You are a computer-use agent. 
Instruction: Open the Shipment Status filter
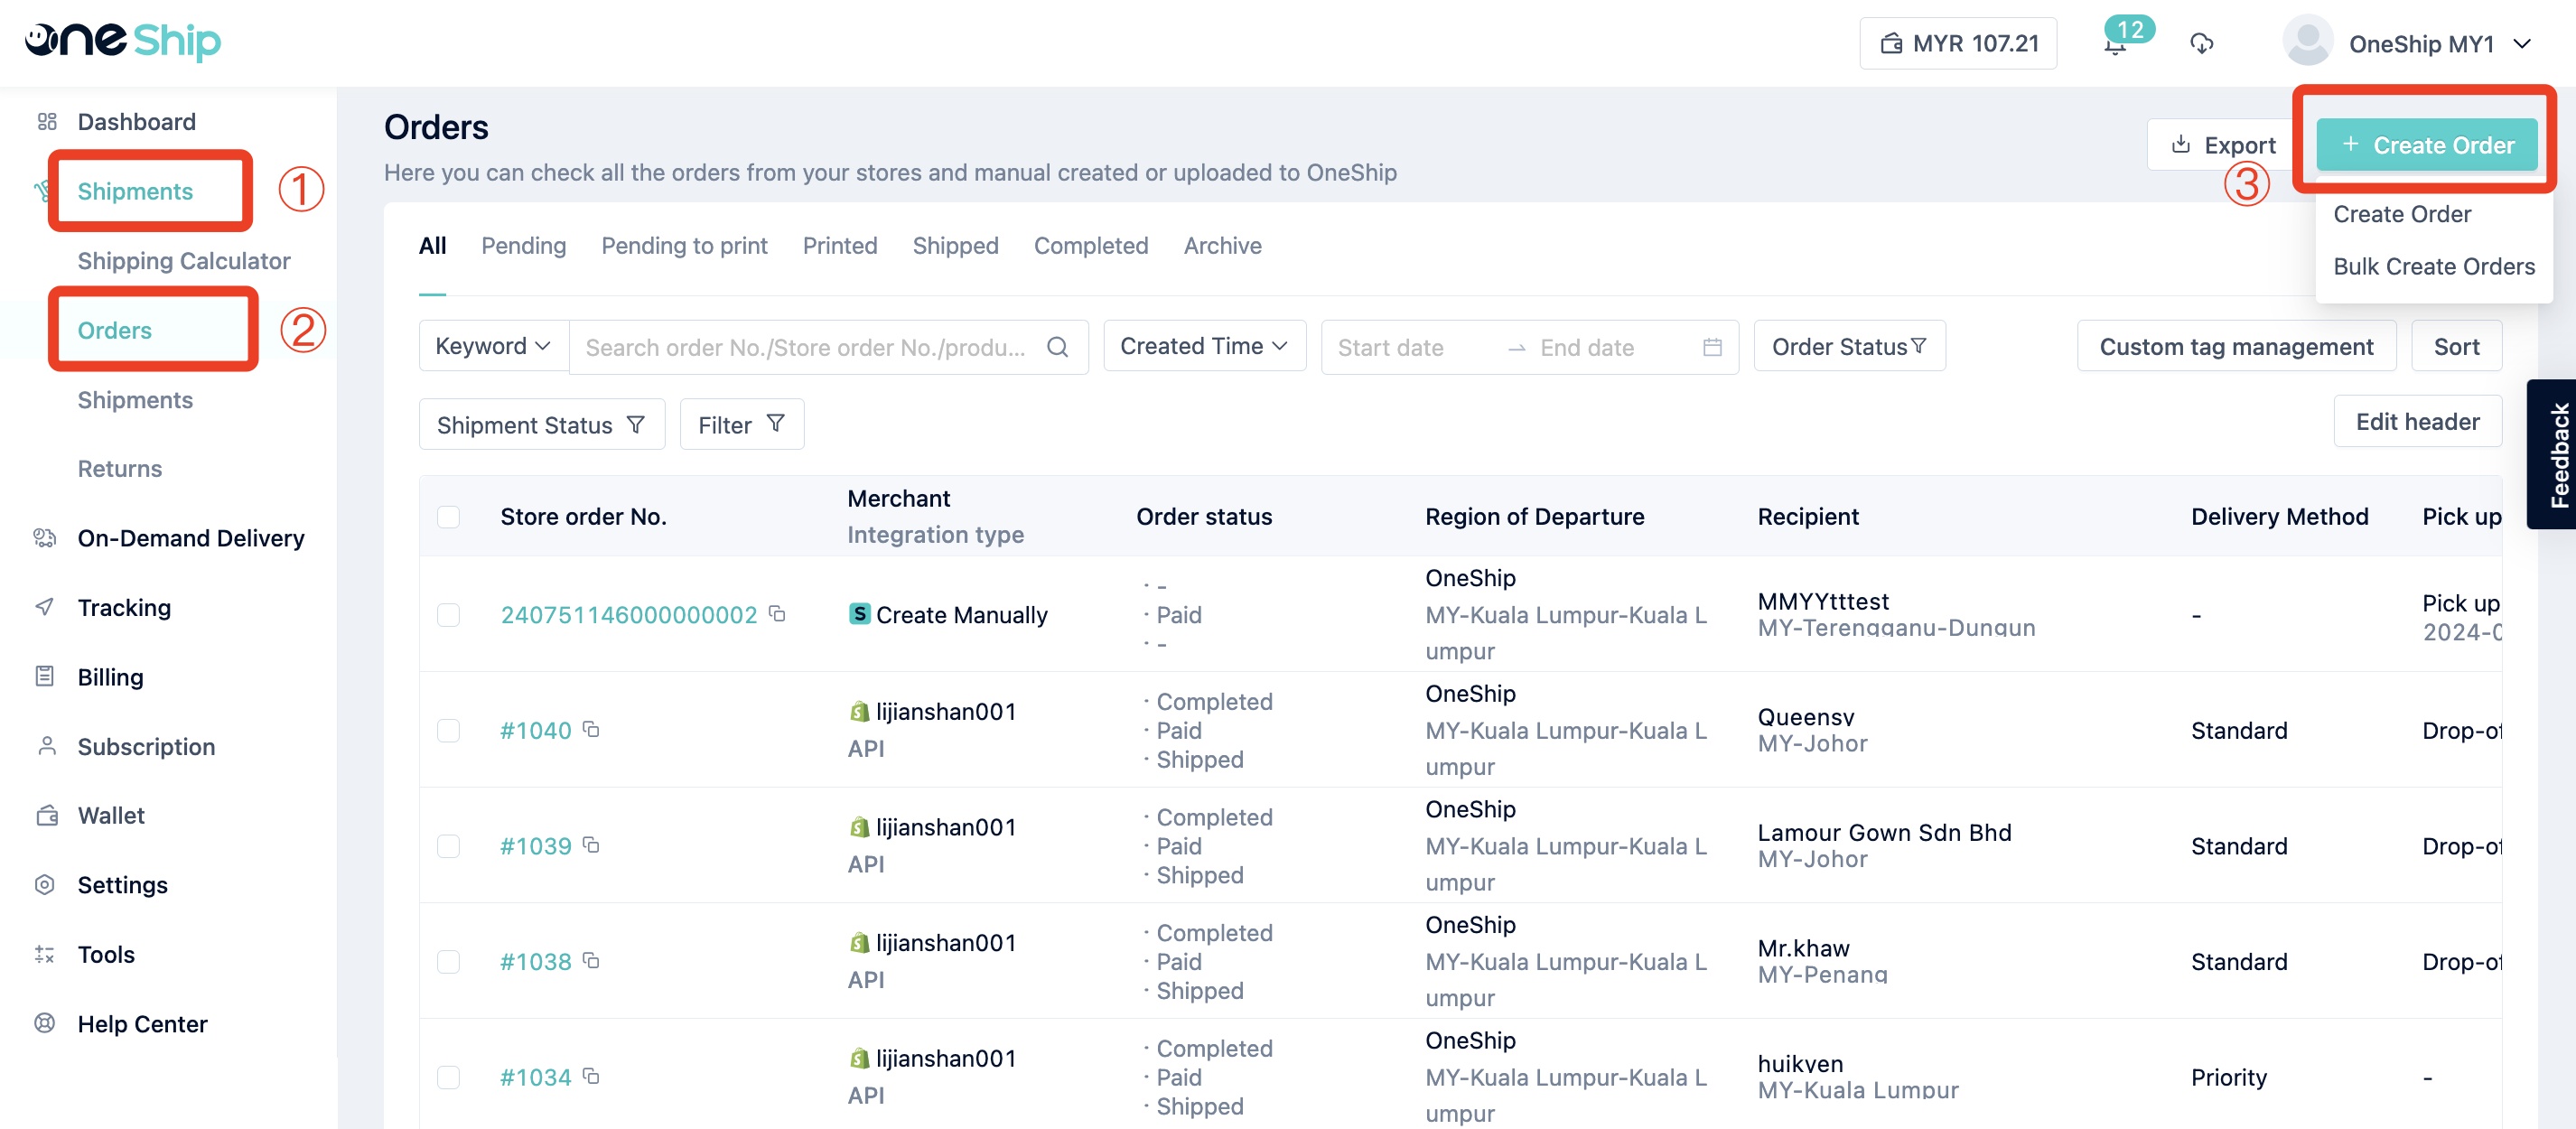click(541, 424)
